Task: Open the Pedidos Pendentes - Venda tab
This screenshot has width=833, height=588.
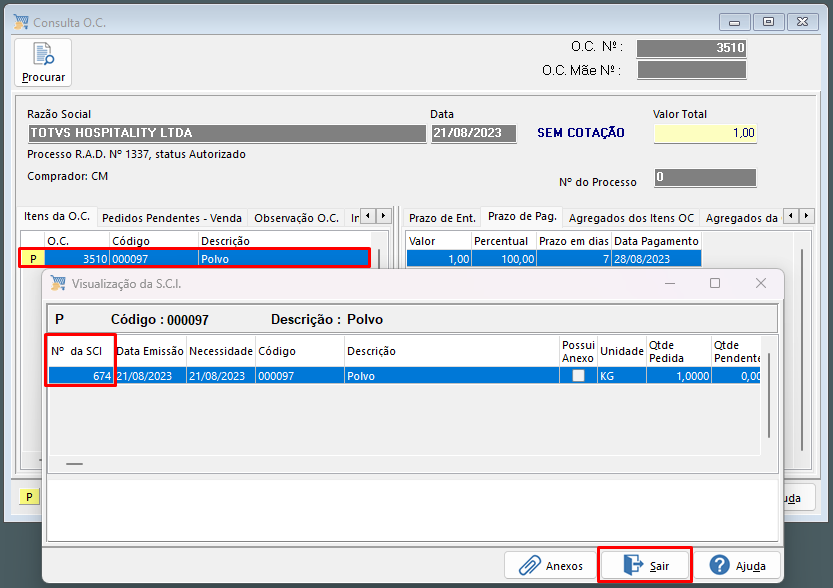Action: pyautogui.click(x=172, y=218)
